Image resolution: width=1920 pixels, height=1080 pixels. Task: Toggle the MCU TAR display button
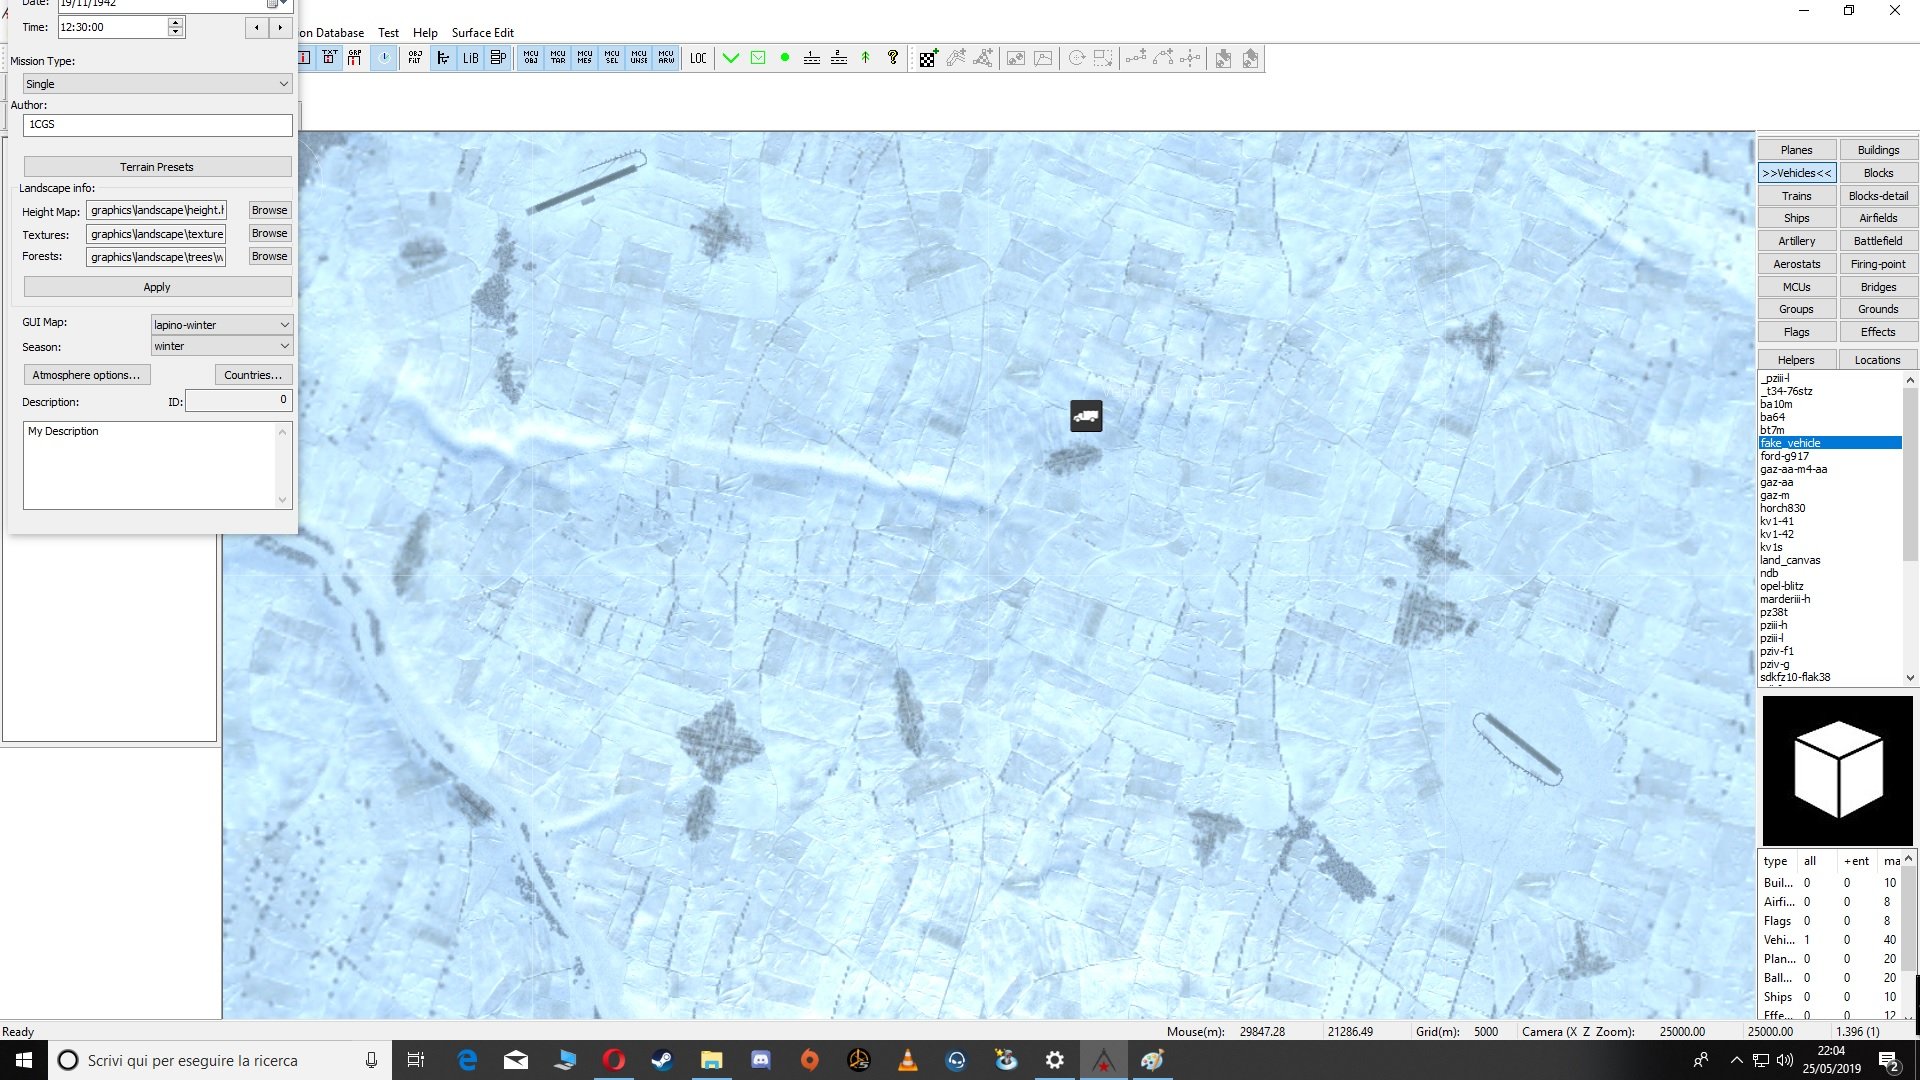558,58
